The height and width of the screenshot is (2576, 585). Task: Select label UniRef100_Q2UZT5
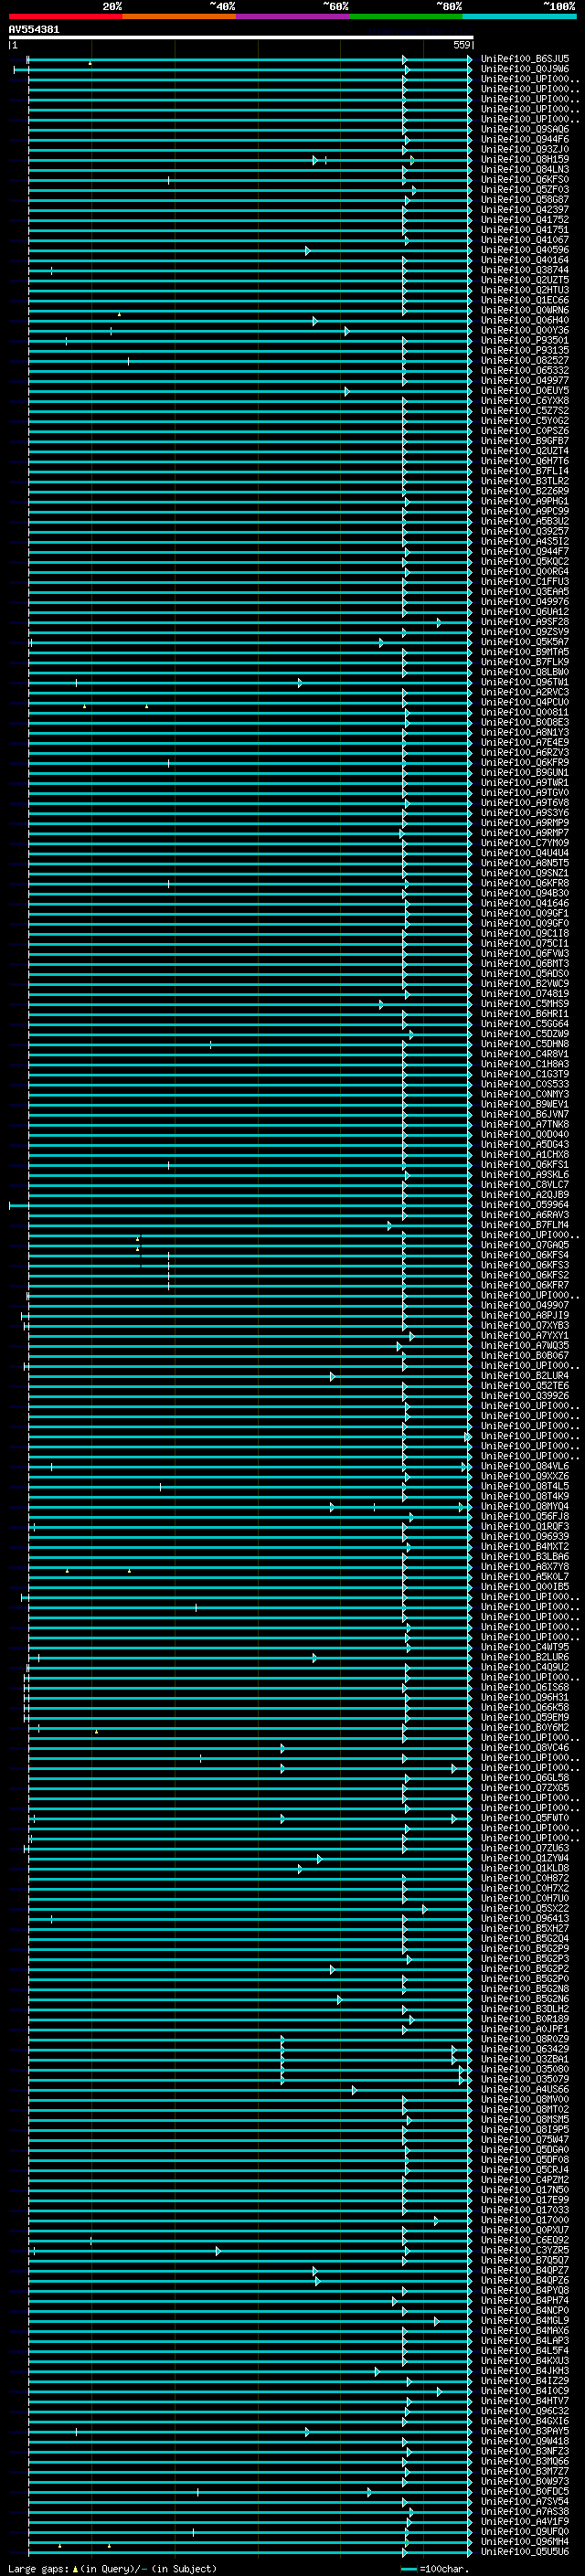(x=525, y=280)
